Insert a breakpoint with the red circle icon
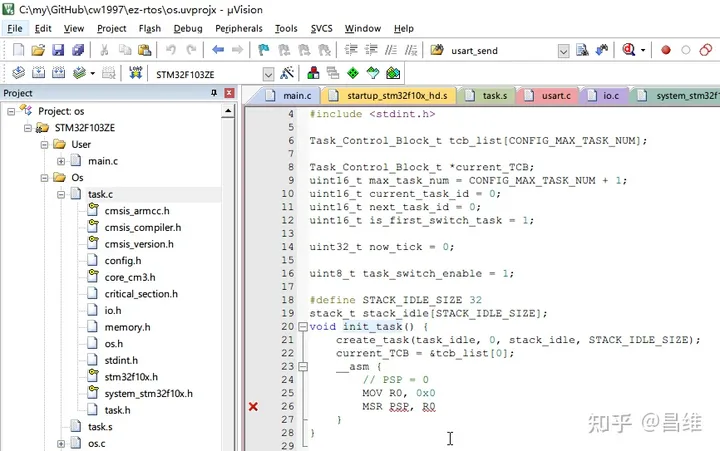Image resolution: width=720 pixels, height=451 pixels. coord(666,50)
